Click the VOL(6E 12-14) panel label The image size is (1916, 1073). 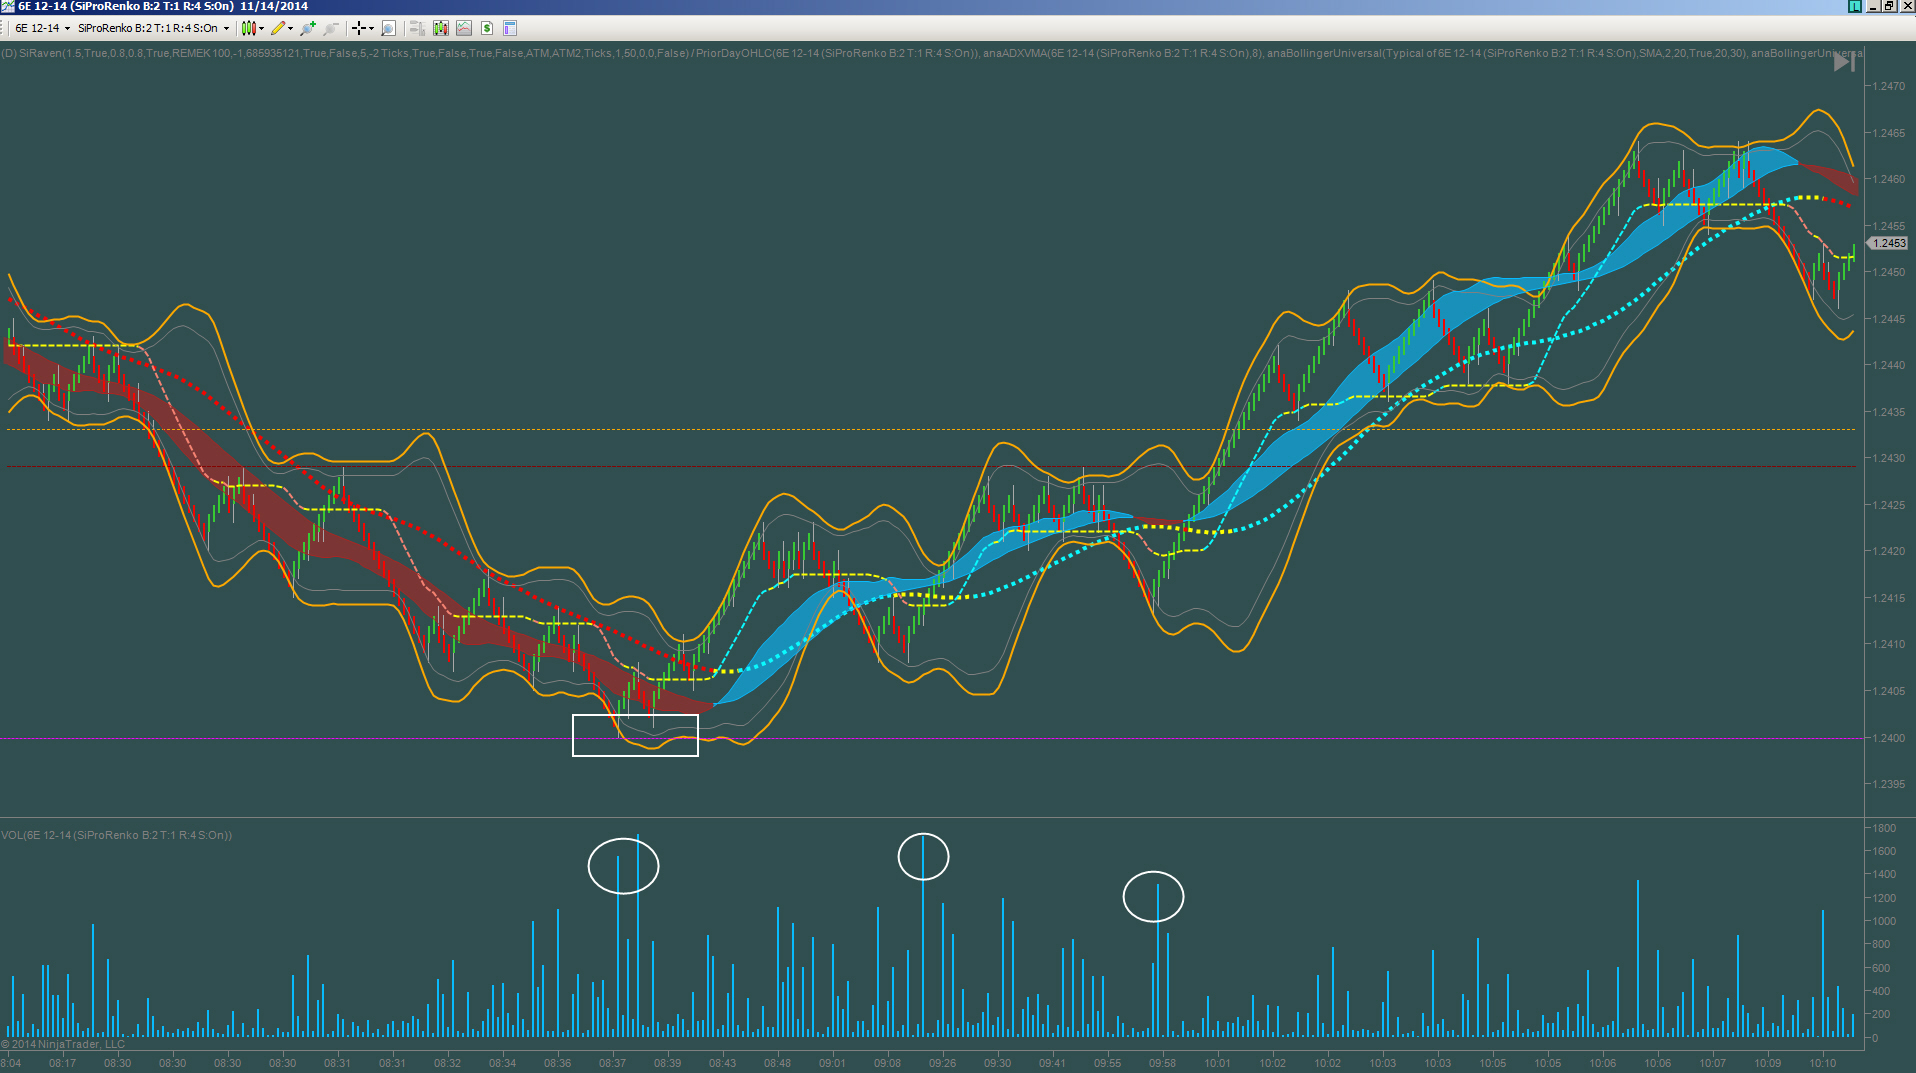point(116,835)
